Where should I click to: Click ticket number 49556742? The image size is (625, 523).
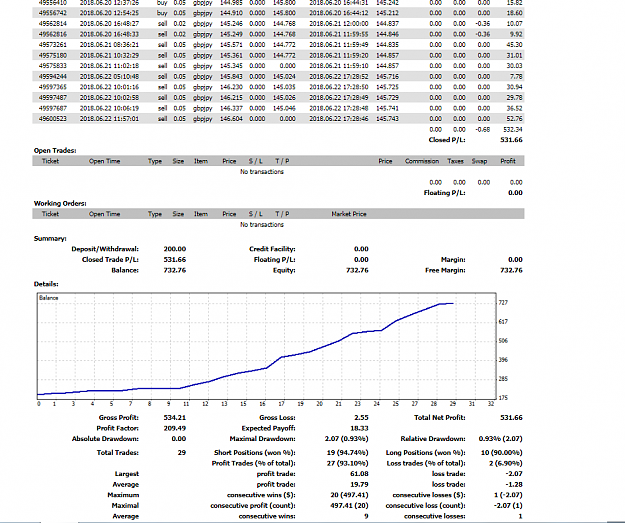(x=53, y=13)
